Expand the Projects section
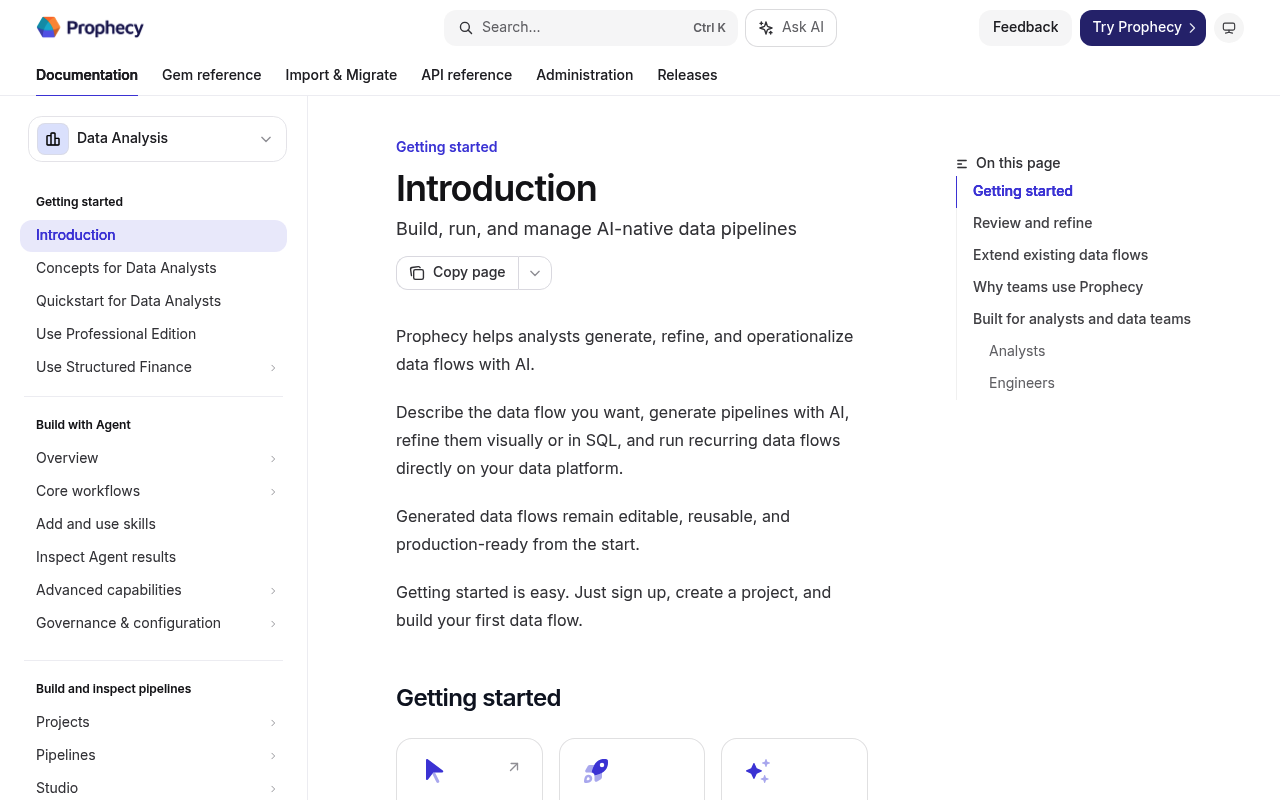 (273, 723)
